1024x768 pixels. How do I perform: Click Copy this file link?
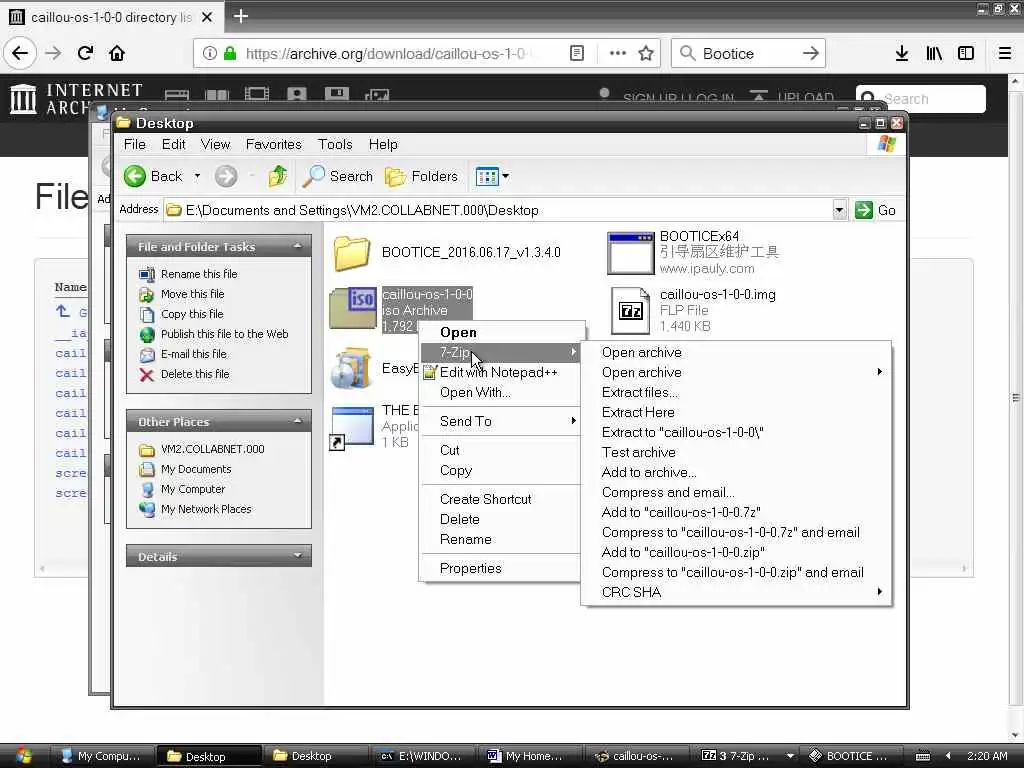pos(192,314)
